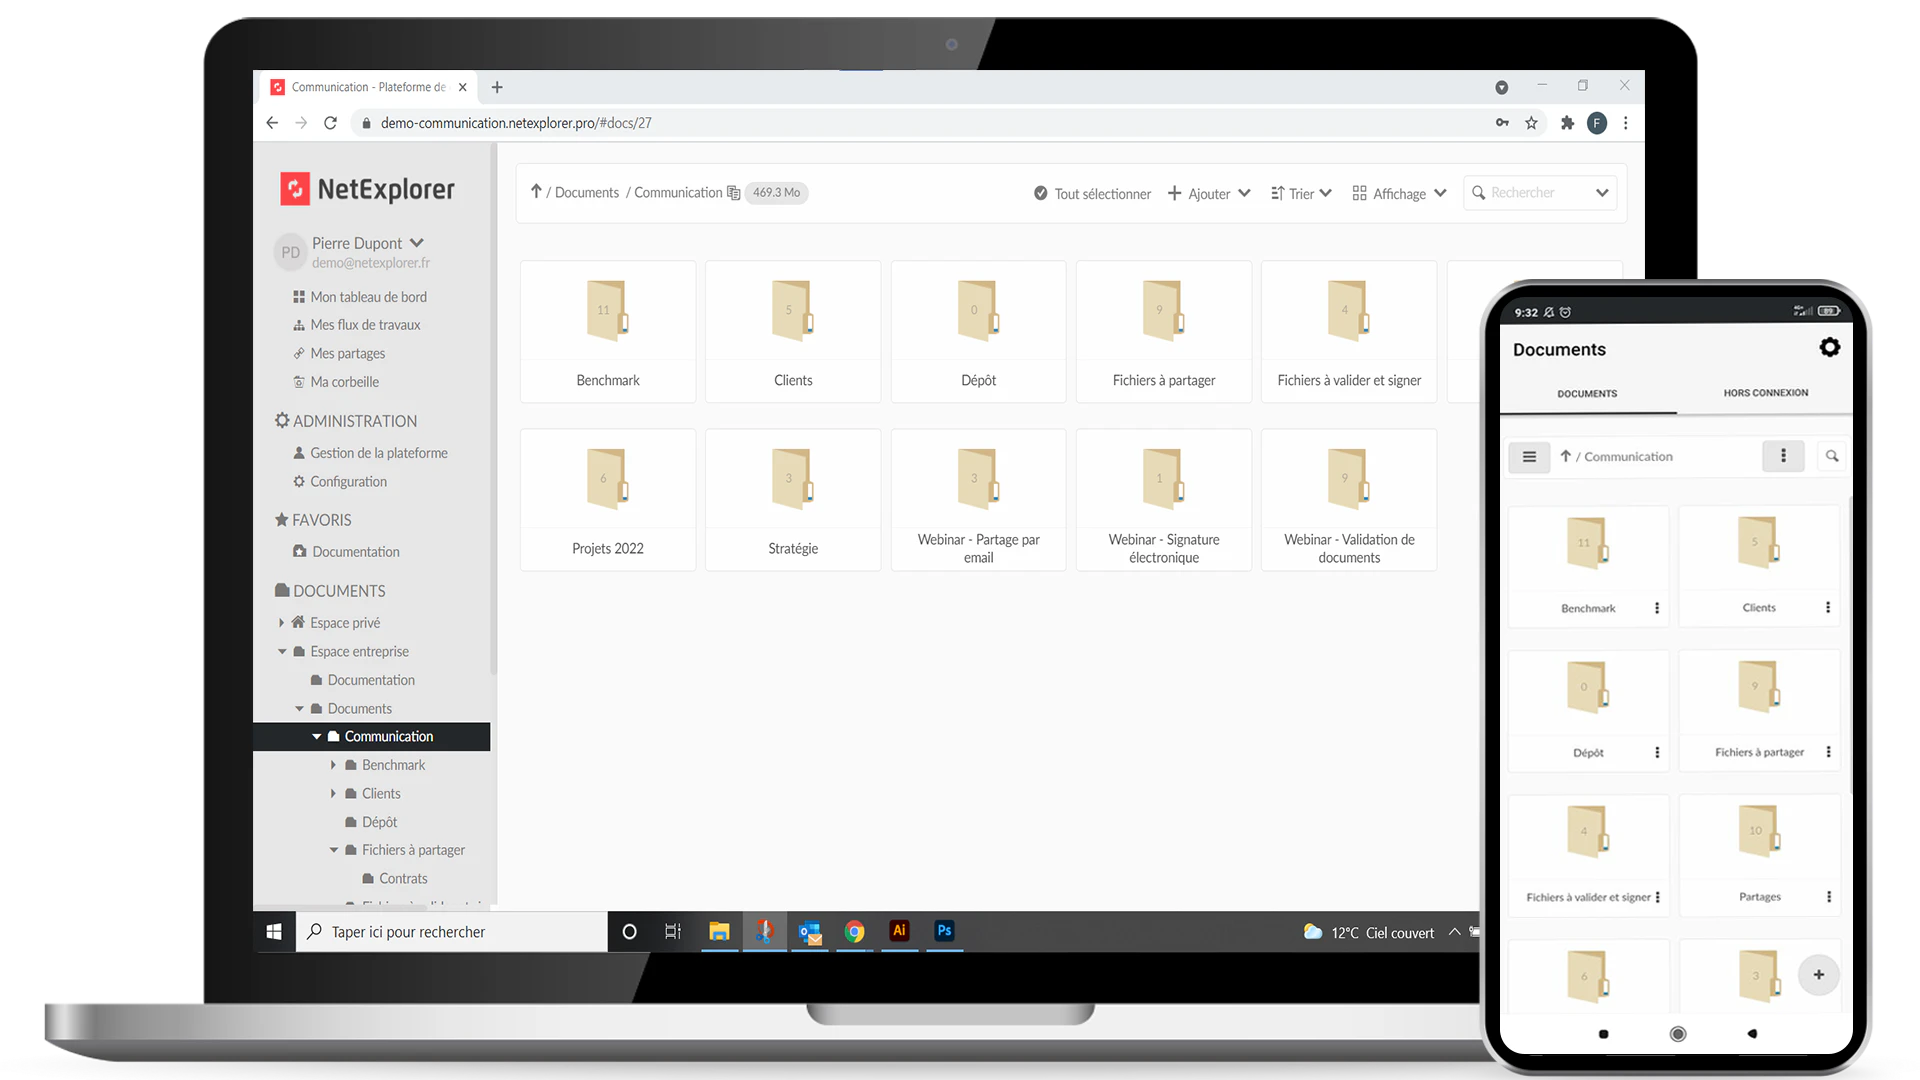Expand Benchmark tree node in sidebar
This screenshot has height=1080, width=1920.
coord(334,765)
